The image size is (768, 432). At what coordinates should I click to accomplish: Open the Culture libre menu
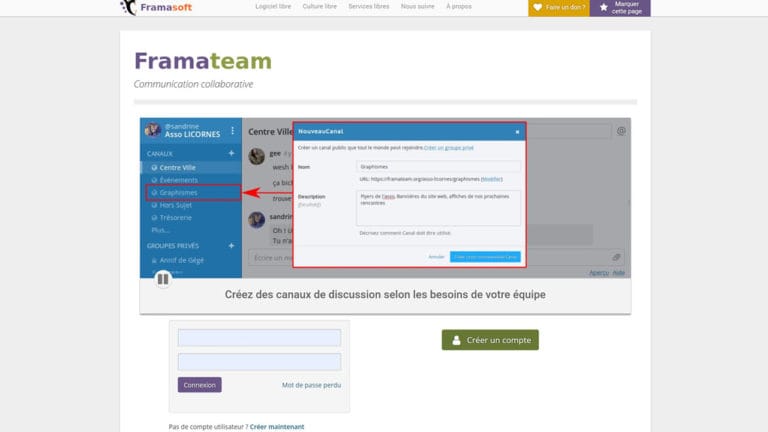point(319,6)
